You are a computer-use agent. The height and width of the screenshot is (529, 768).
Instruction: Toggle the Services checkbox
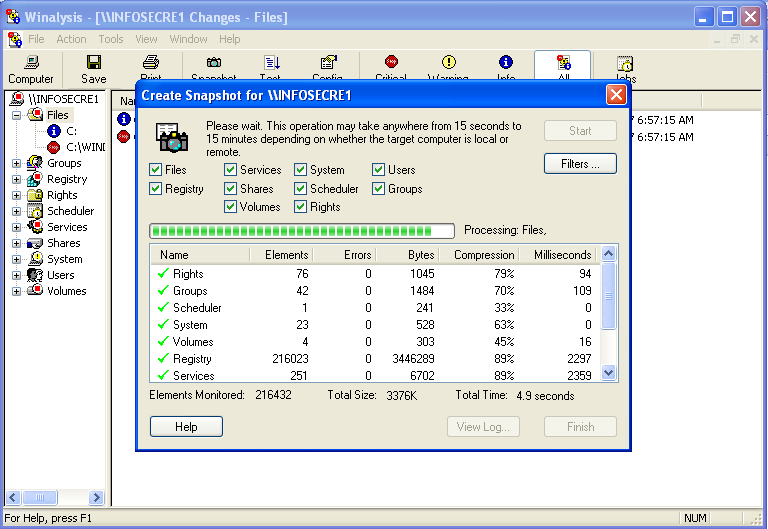(230, 170)
